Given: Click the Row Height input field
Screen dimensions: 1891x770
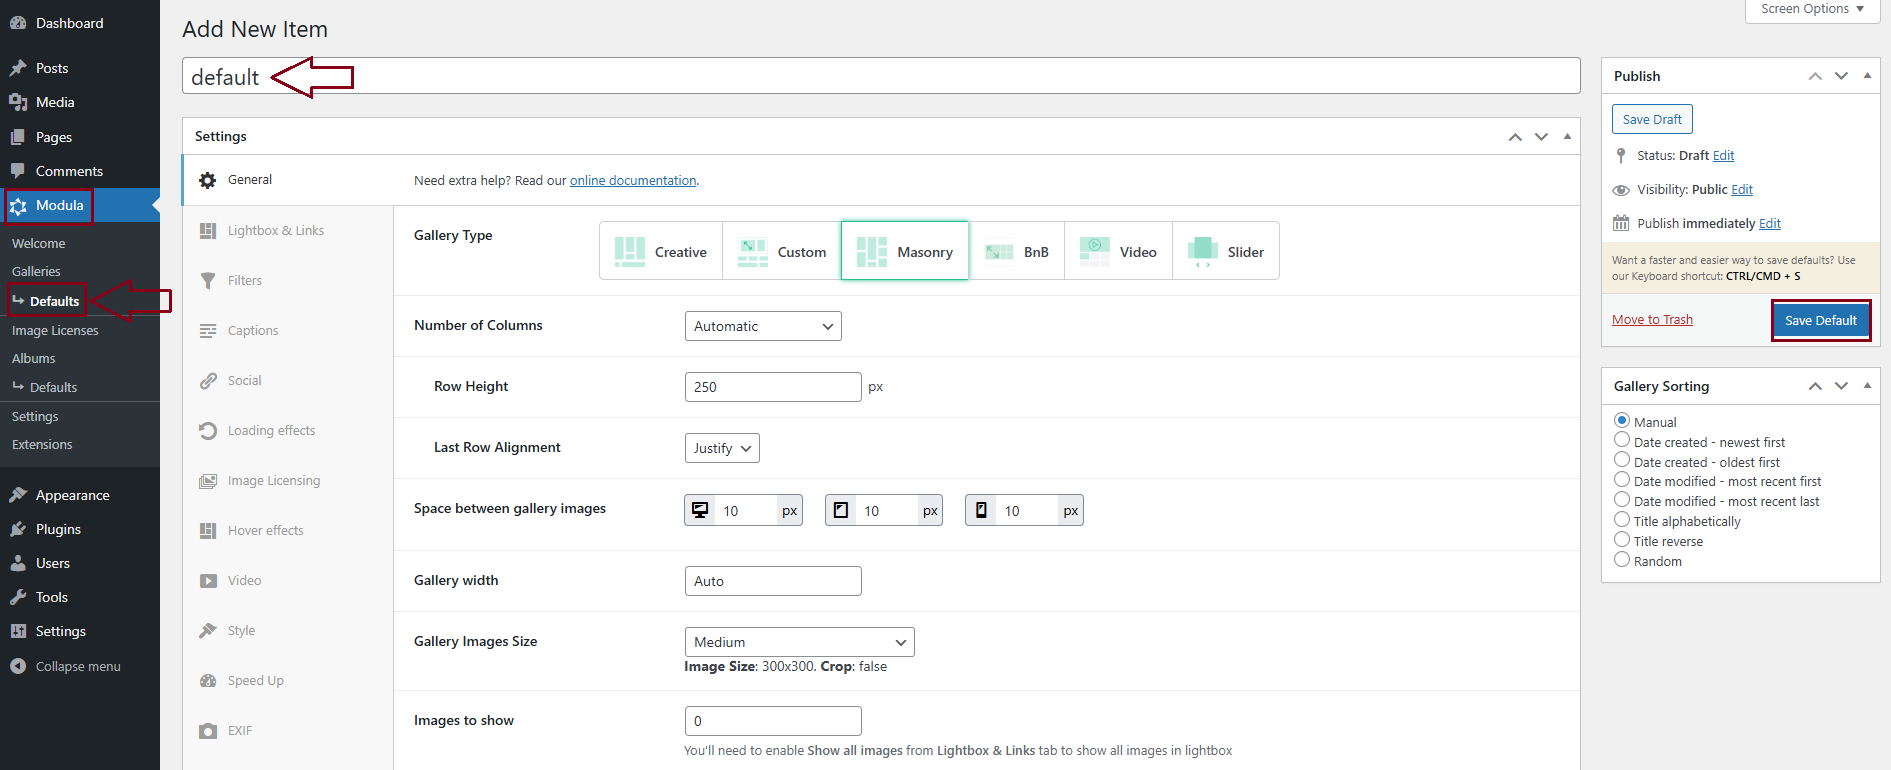Looking at the screenshot, I should coord(772,387).
